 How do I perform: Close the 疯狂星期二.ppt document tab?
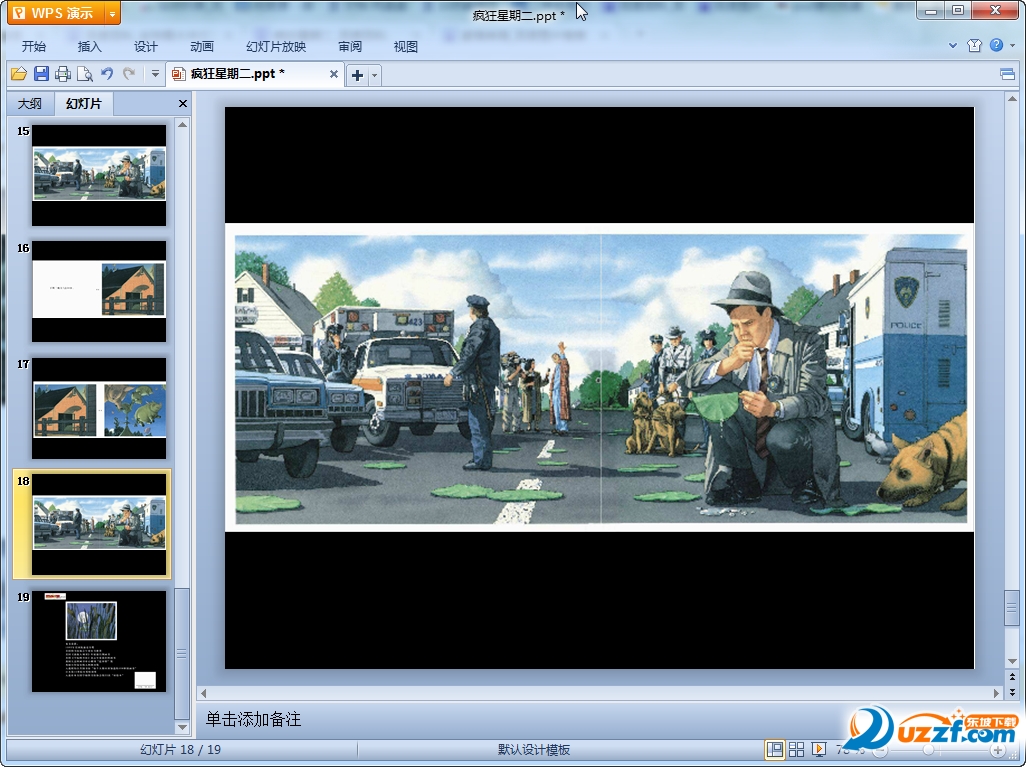[x=334, y=74]
